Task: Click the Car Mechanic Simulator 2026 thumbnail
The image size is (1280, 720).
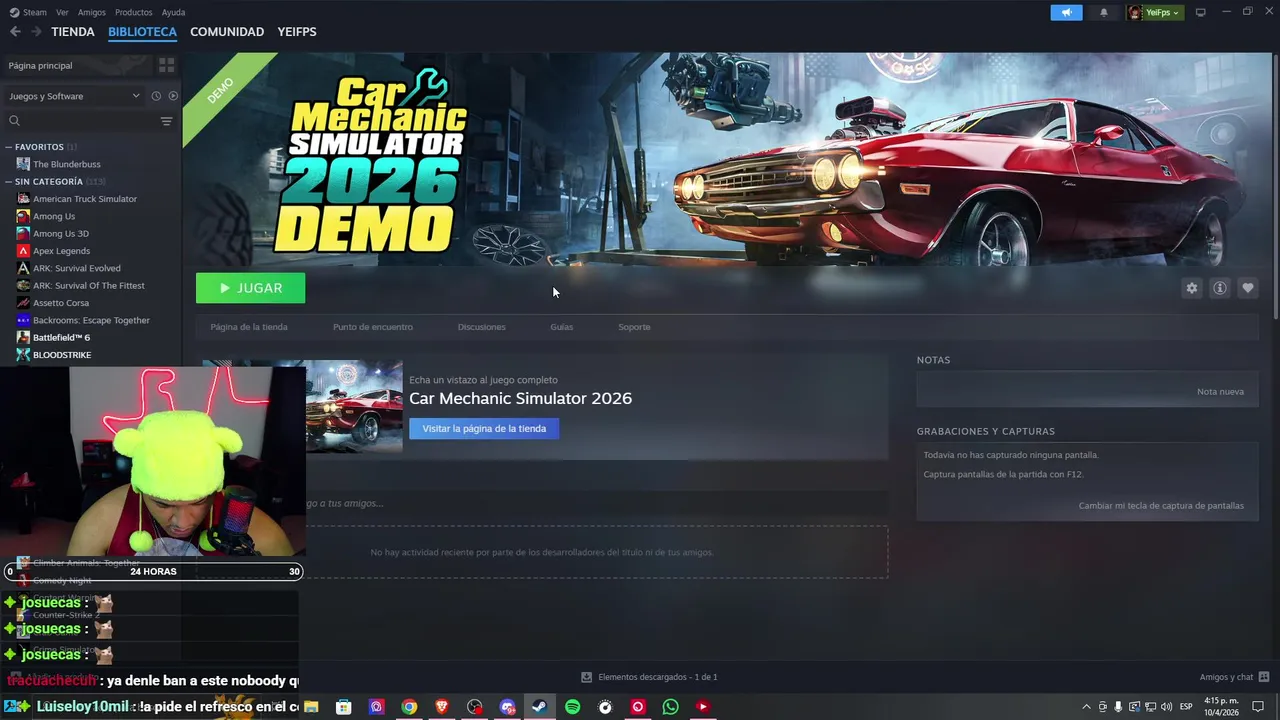Action: (x=353, y=406)
